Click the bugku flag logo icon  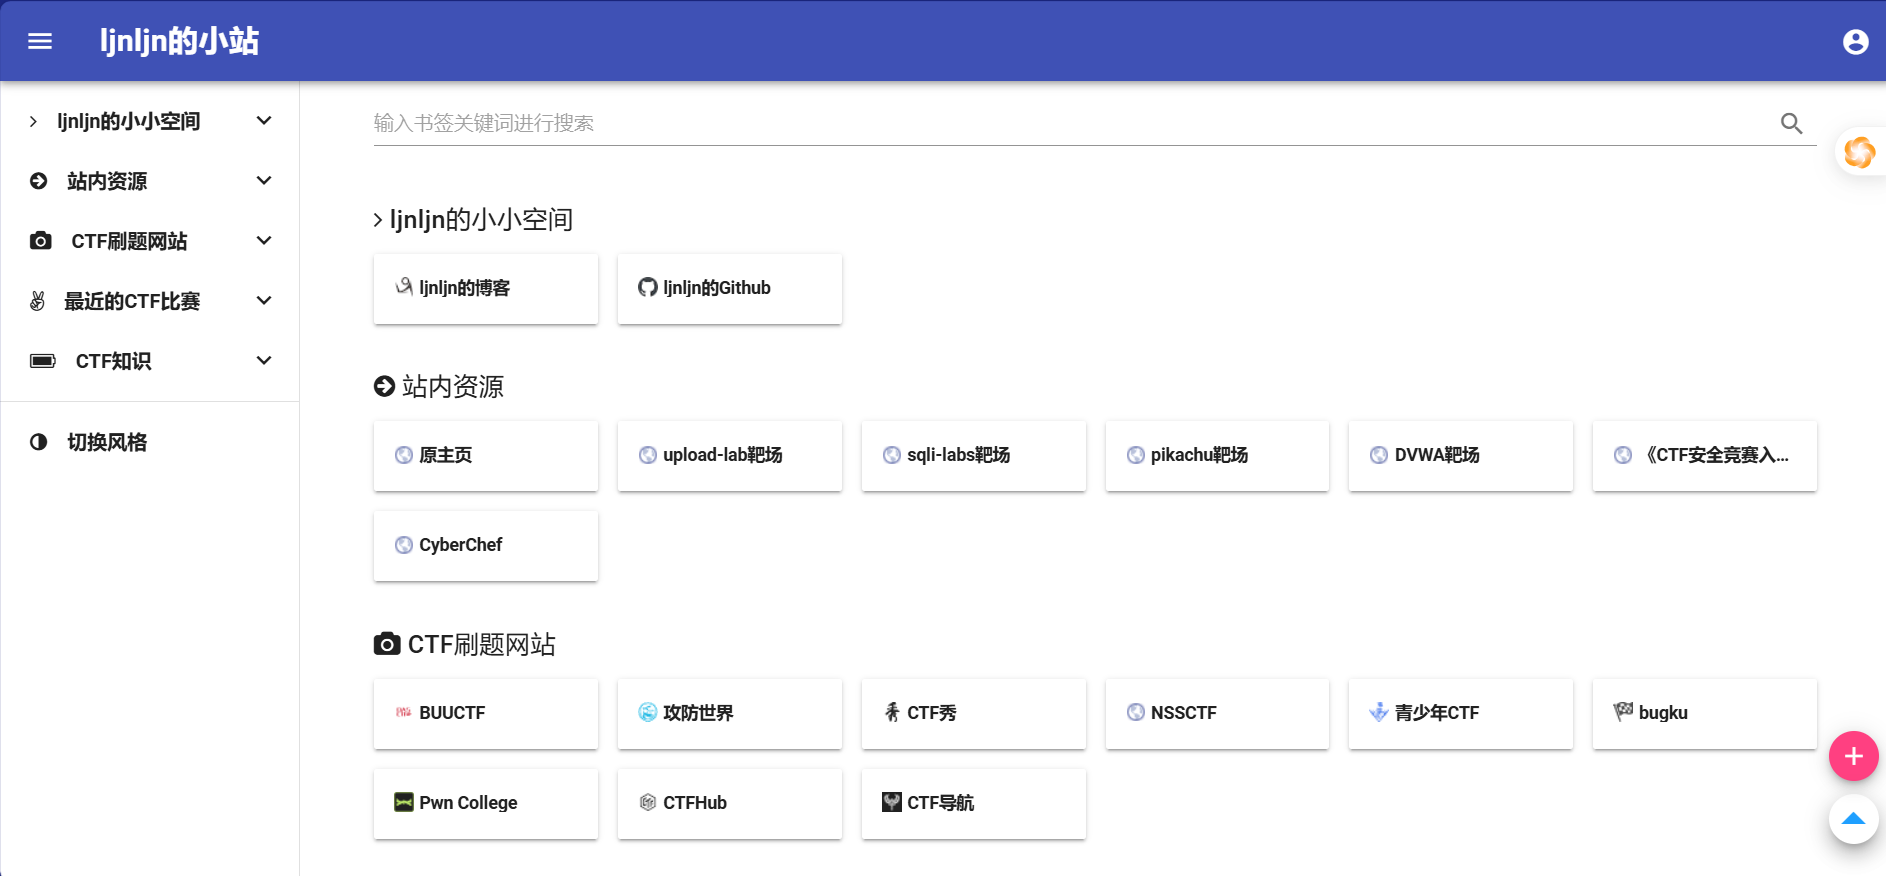[1623, 711]
